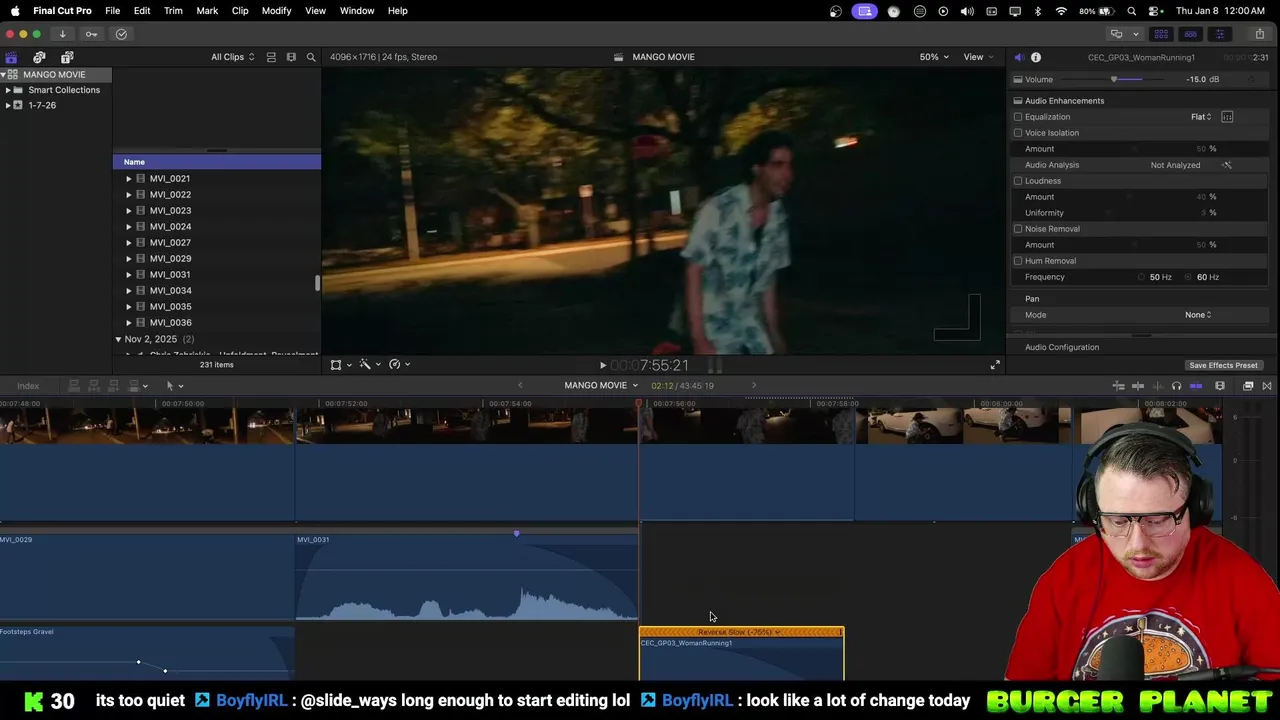Image resolution: width=1280 pixels, height=720 pixels.
Task: Collapse the Nov 2, 2025 group
Action: tap(118, 339)
